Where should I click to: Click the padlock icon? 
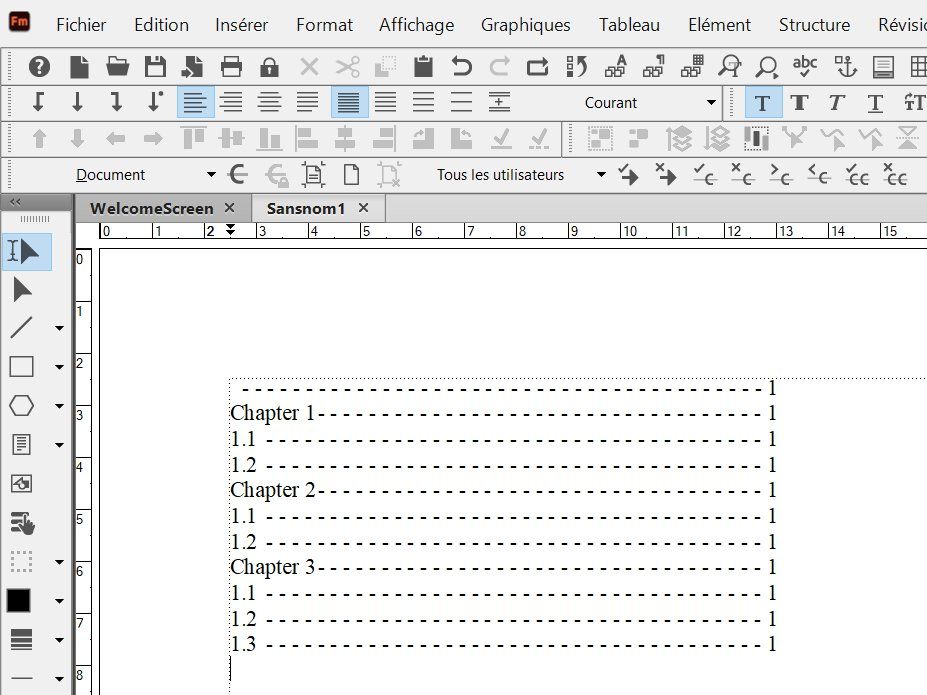coord(269,67)
